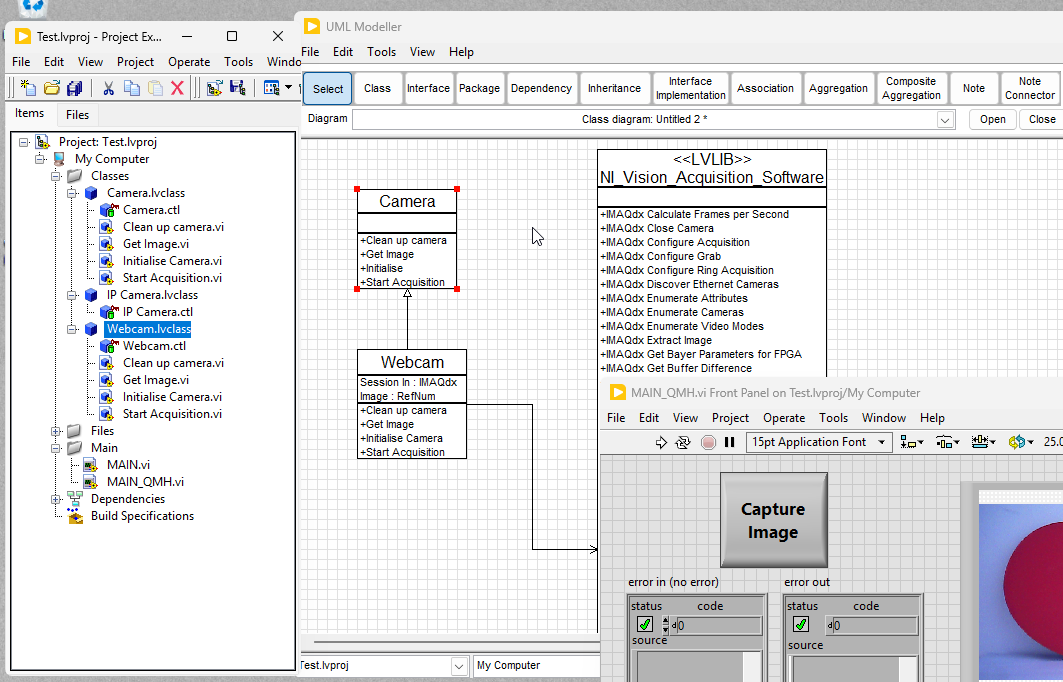Click UML Modeller window title icon
The height and width of the screenshot is (682, 1063).
click(x=312, y=26)
